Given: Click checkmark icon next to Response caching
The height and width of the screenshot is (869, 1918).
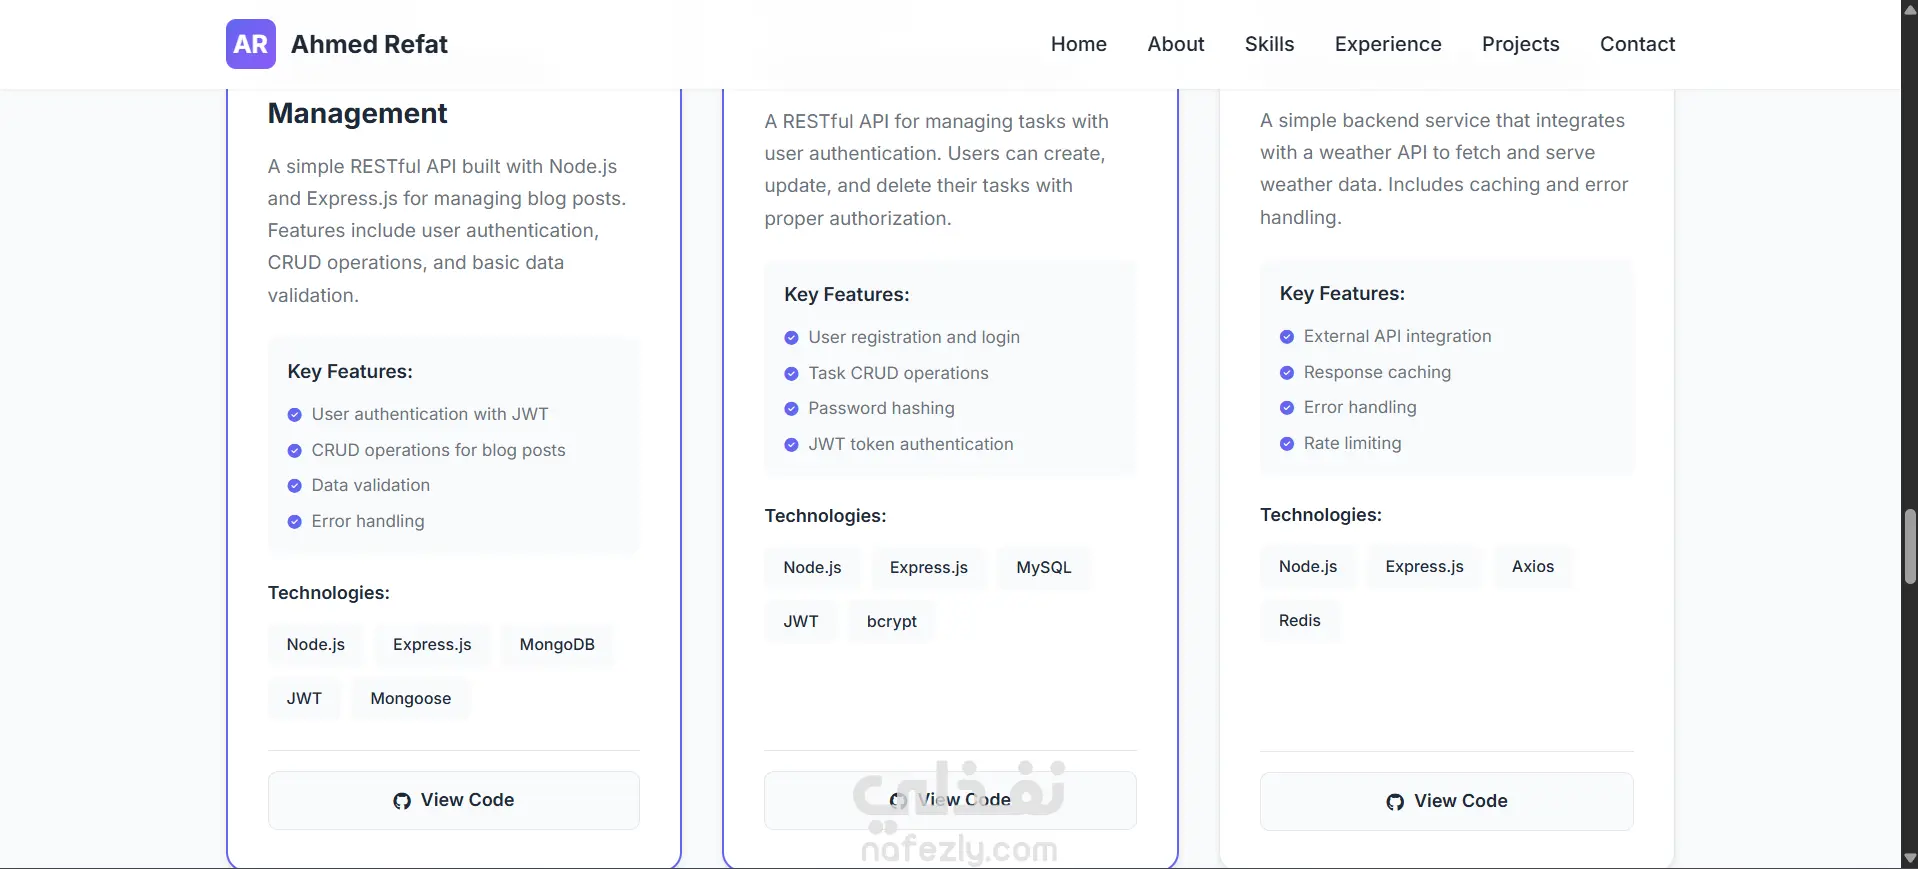Looking at the screenshot, I should tap(1287, 373).
